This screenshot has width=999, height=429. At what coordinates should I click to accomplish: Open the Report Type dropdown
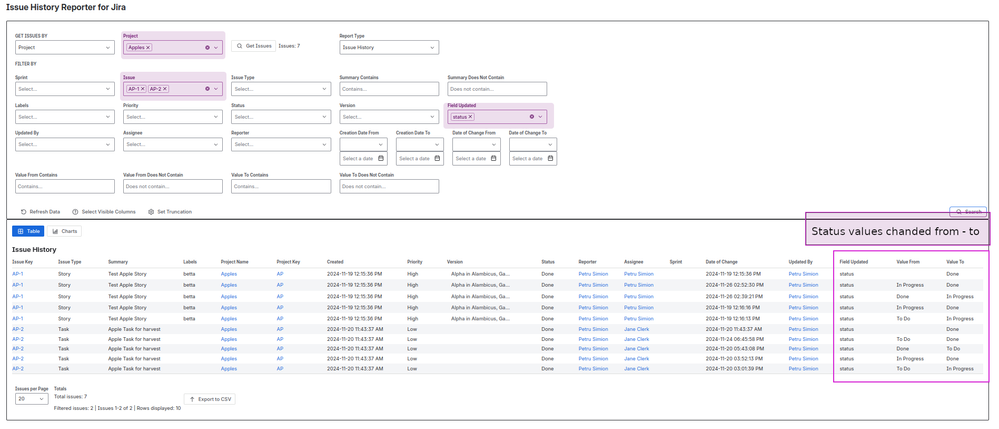[389, 47]
